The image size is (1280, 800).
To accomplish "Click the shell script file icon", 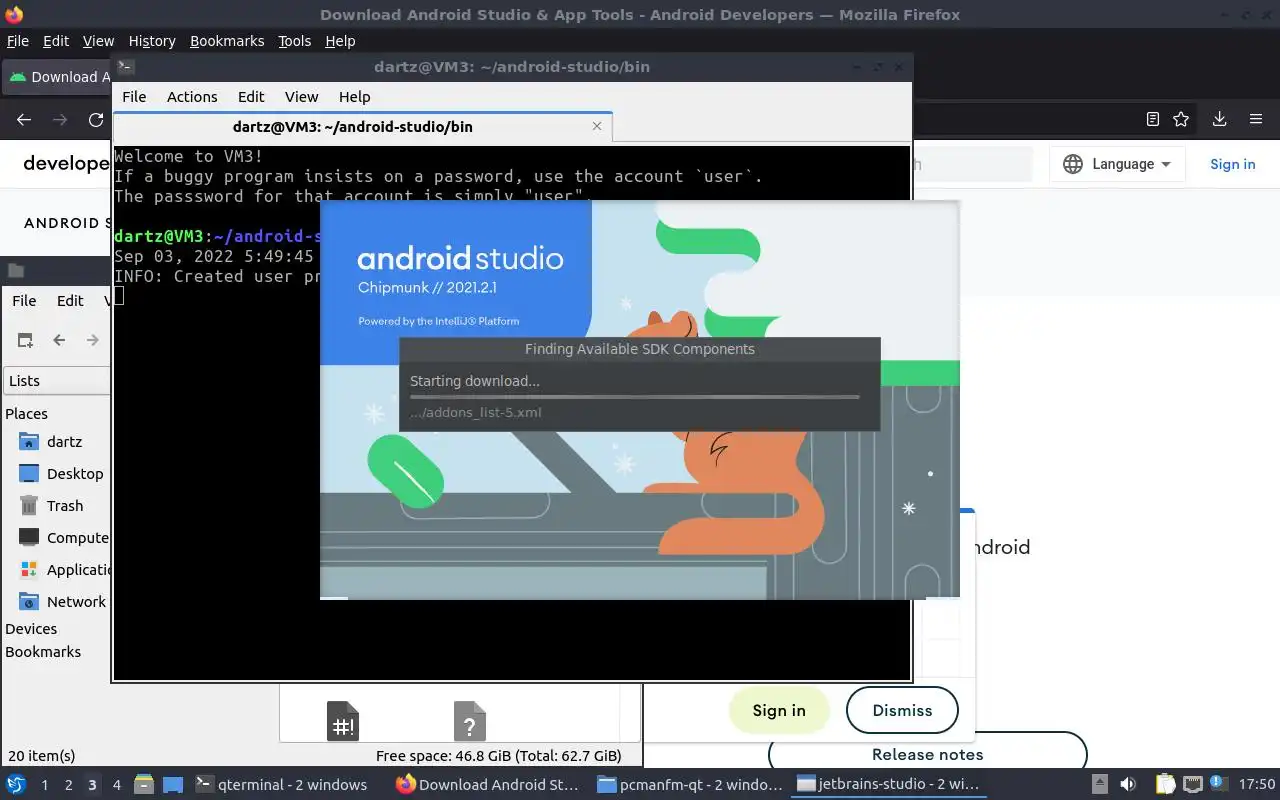I will pos(343,720).
